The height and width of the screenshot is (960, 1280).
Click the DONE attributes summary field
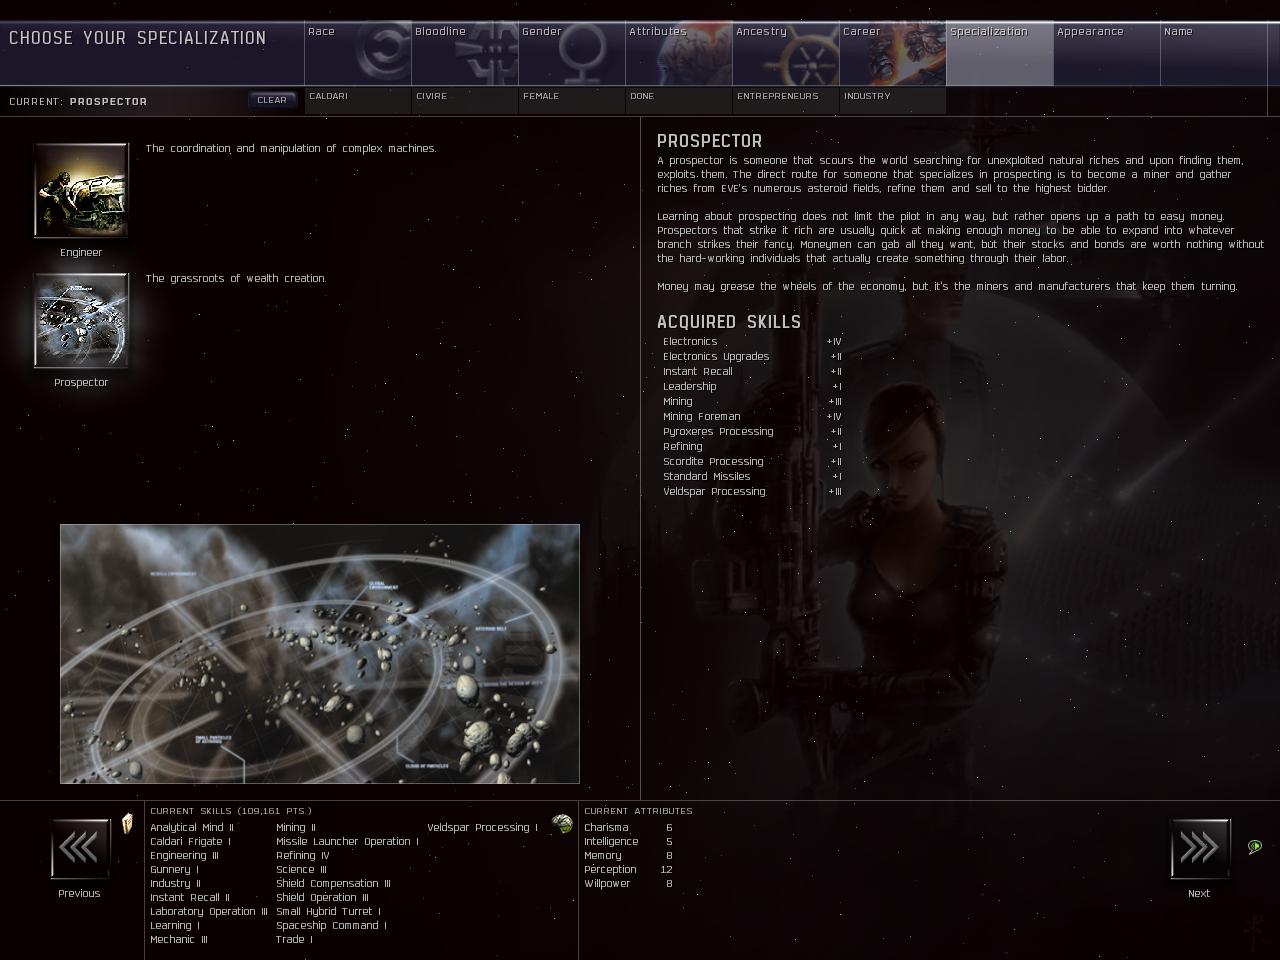pyautogui.click(x=679, y=100)
